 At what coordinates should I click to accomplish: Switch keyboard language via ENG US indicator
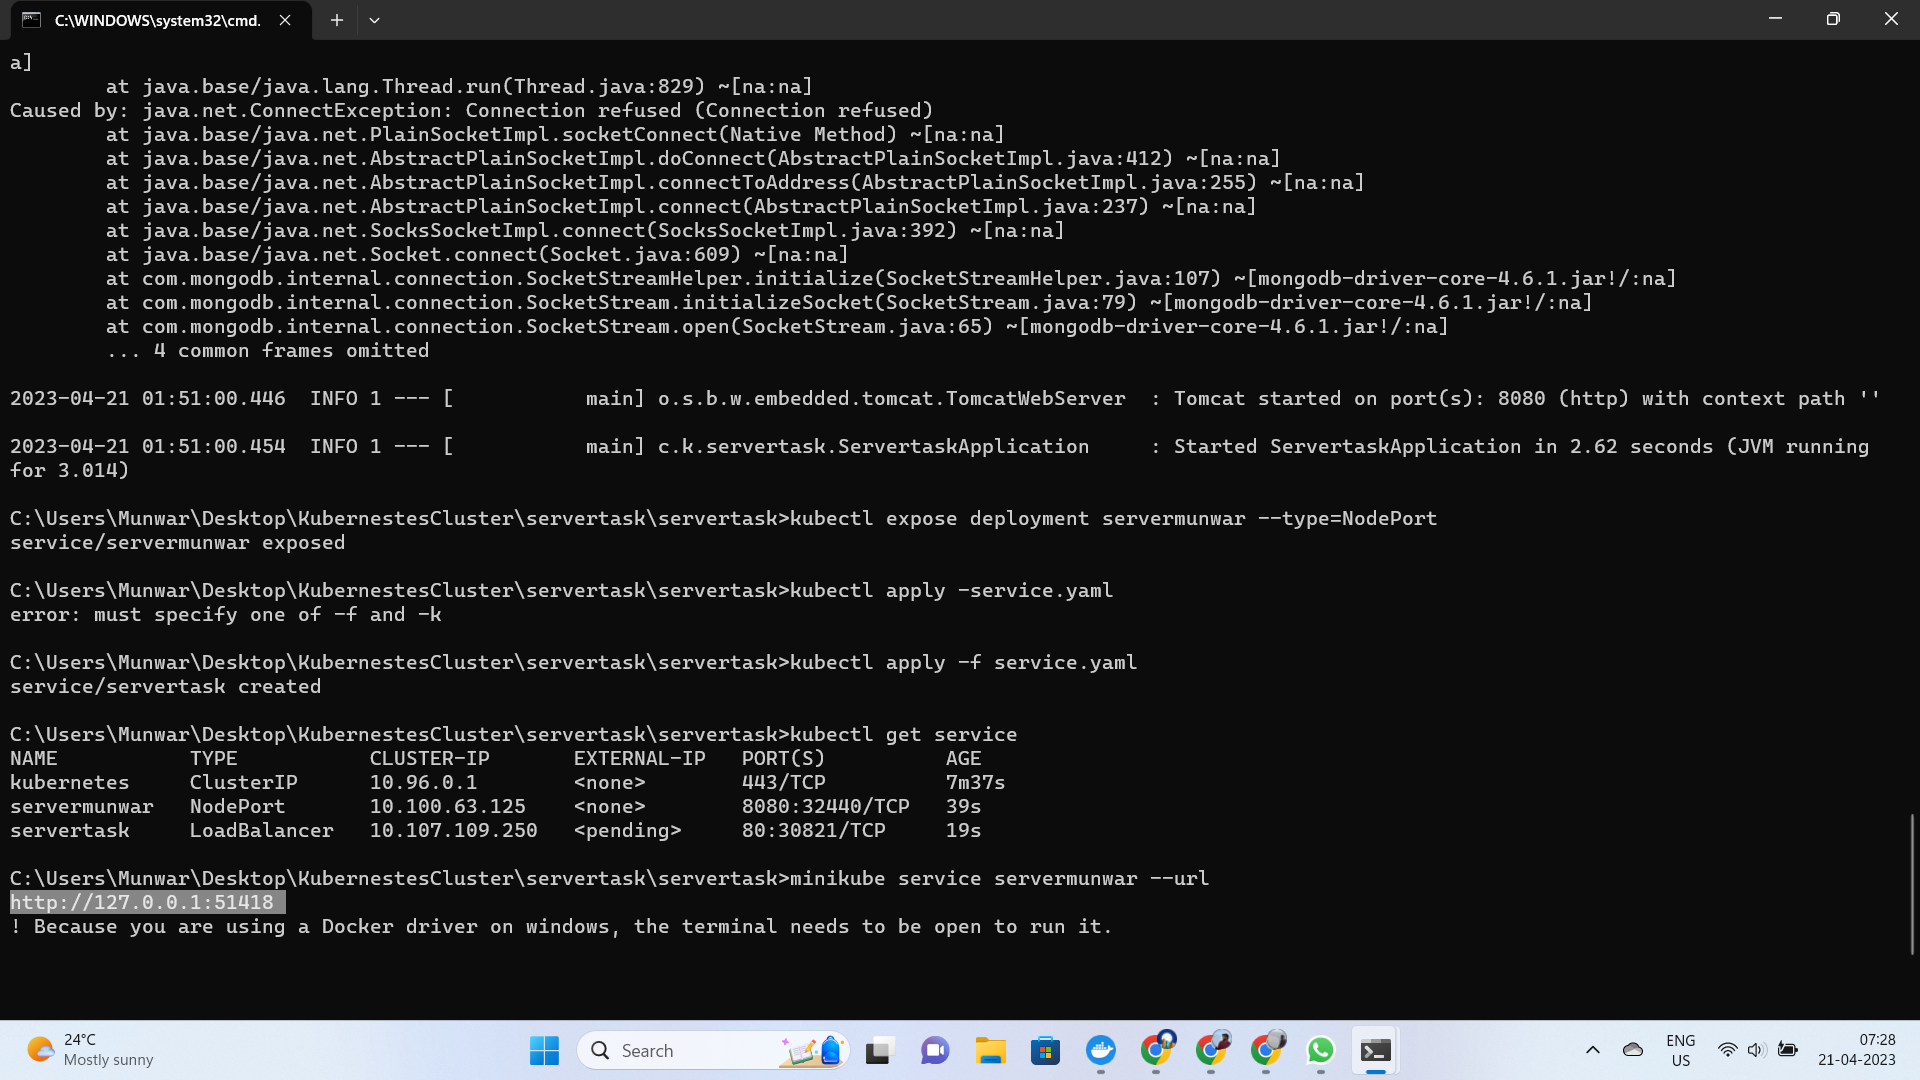click(1681, 1049)
